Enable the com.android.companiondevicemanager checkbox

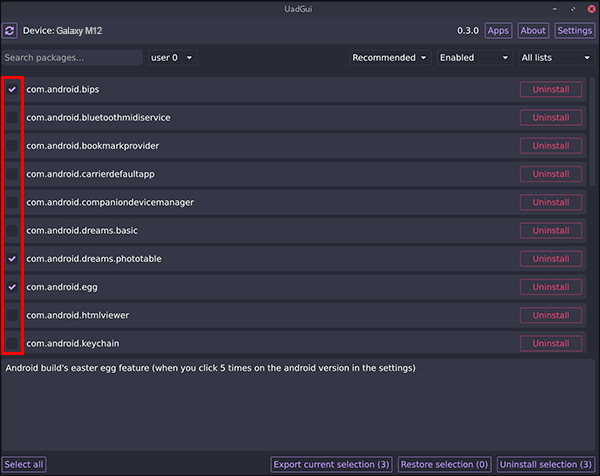pos(12,202)
